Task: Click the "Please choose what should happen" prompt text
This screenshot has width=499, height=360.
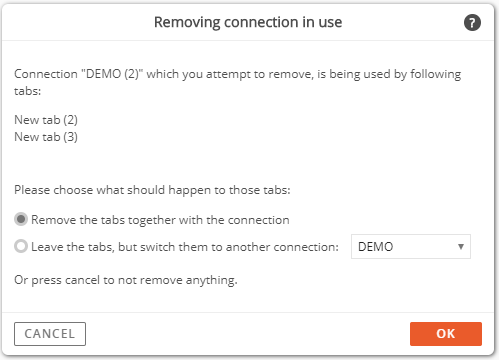Action: pos(152,190)
